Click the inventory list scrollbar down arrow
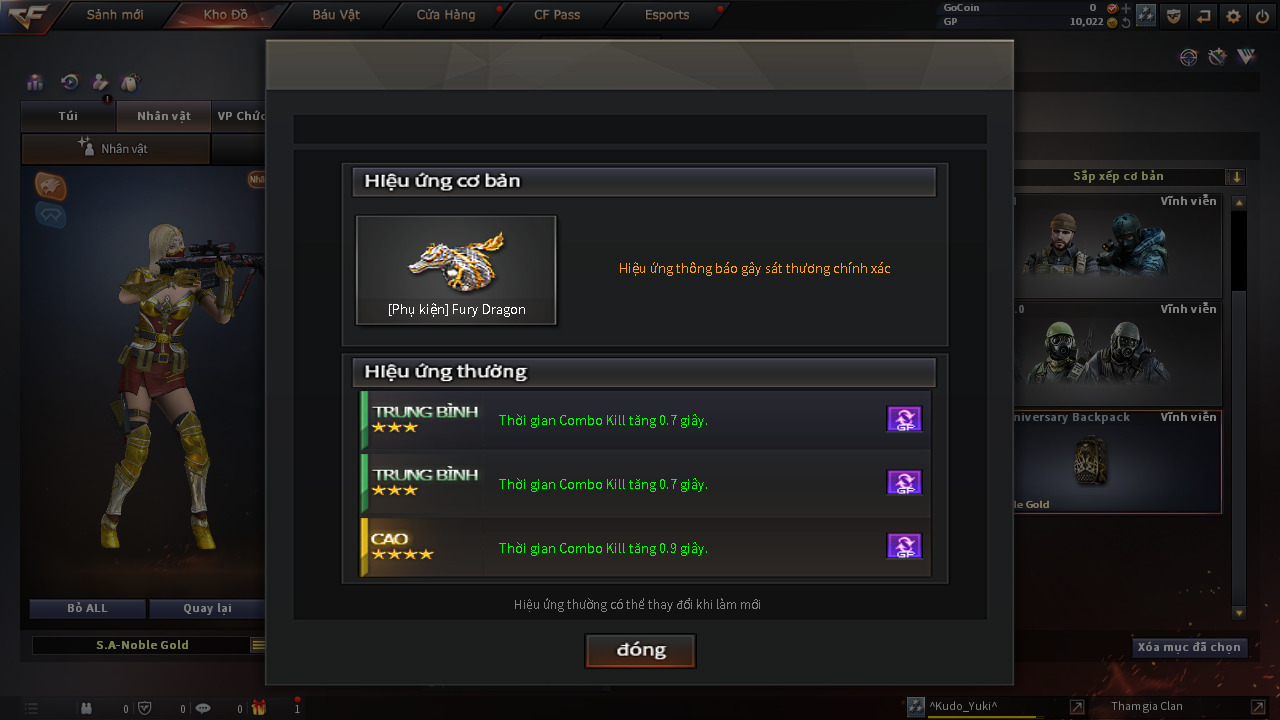The width and height of the screenshot is (1280, 720). tap(1239, 613)
